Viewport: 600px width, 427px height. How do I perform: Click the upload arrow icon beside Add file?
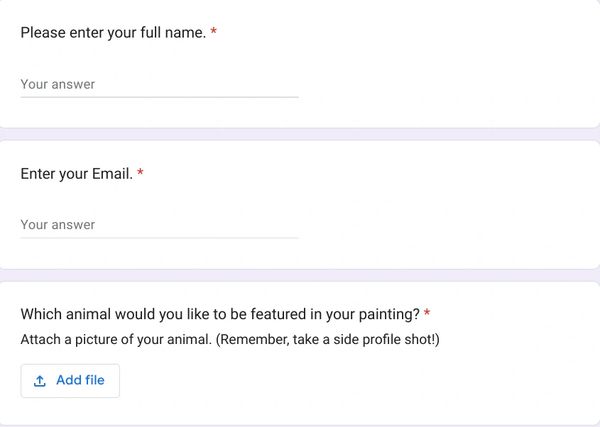pyautogui.click(x=40, y=381)
